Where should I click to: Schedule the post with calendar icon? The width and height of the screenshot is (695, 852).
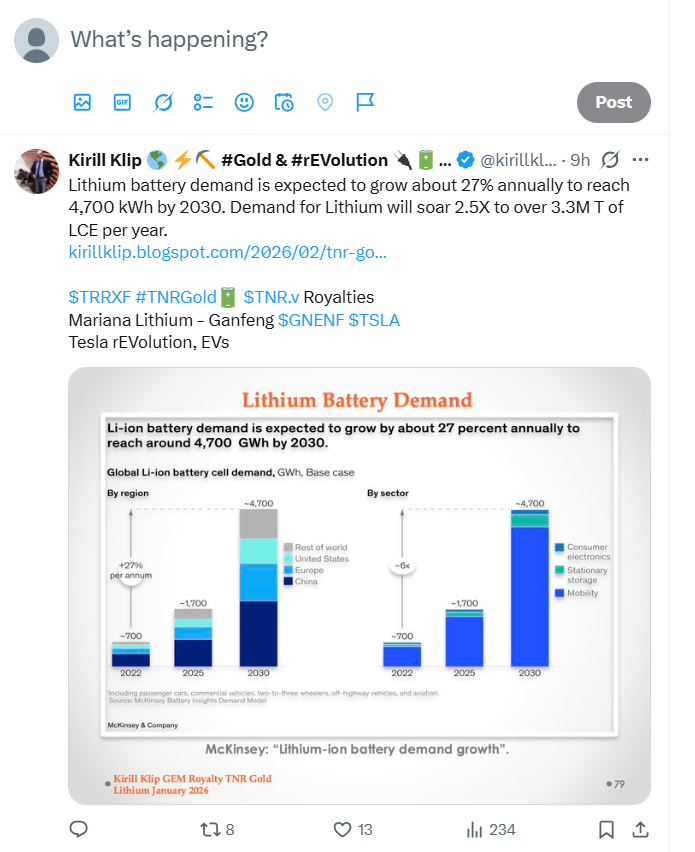(x=284, y=102)
